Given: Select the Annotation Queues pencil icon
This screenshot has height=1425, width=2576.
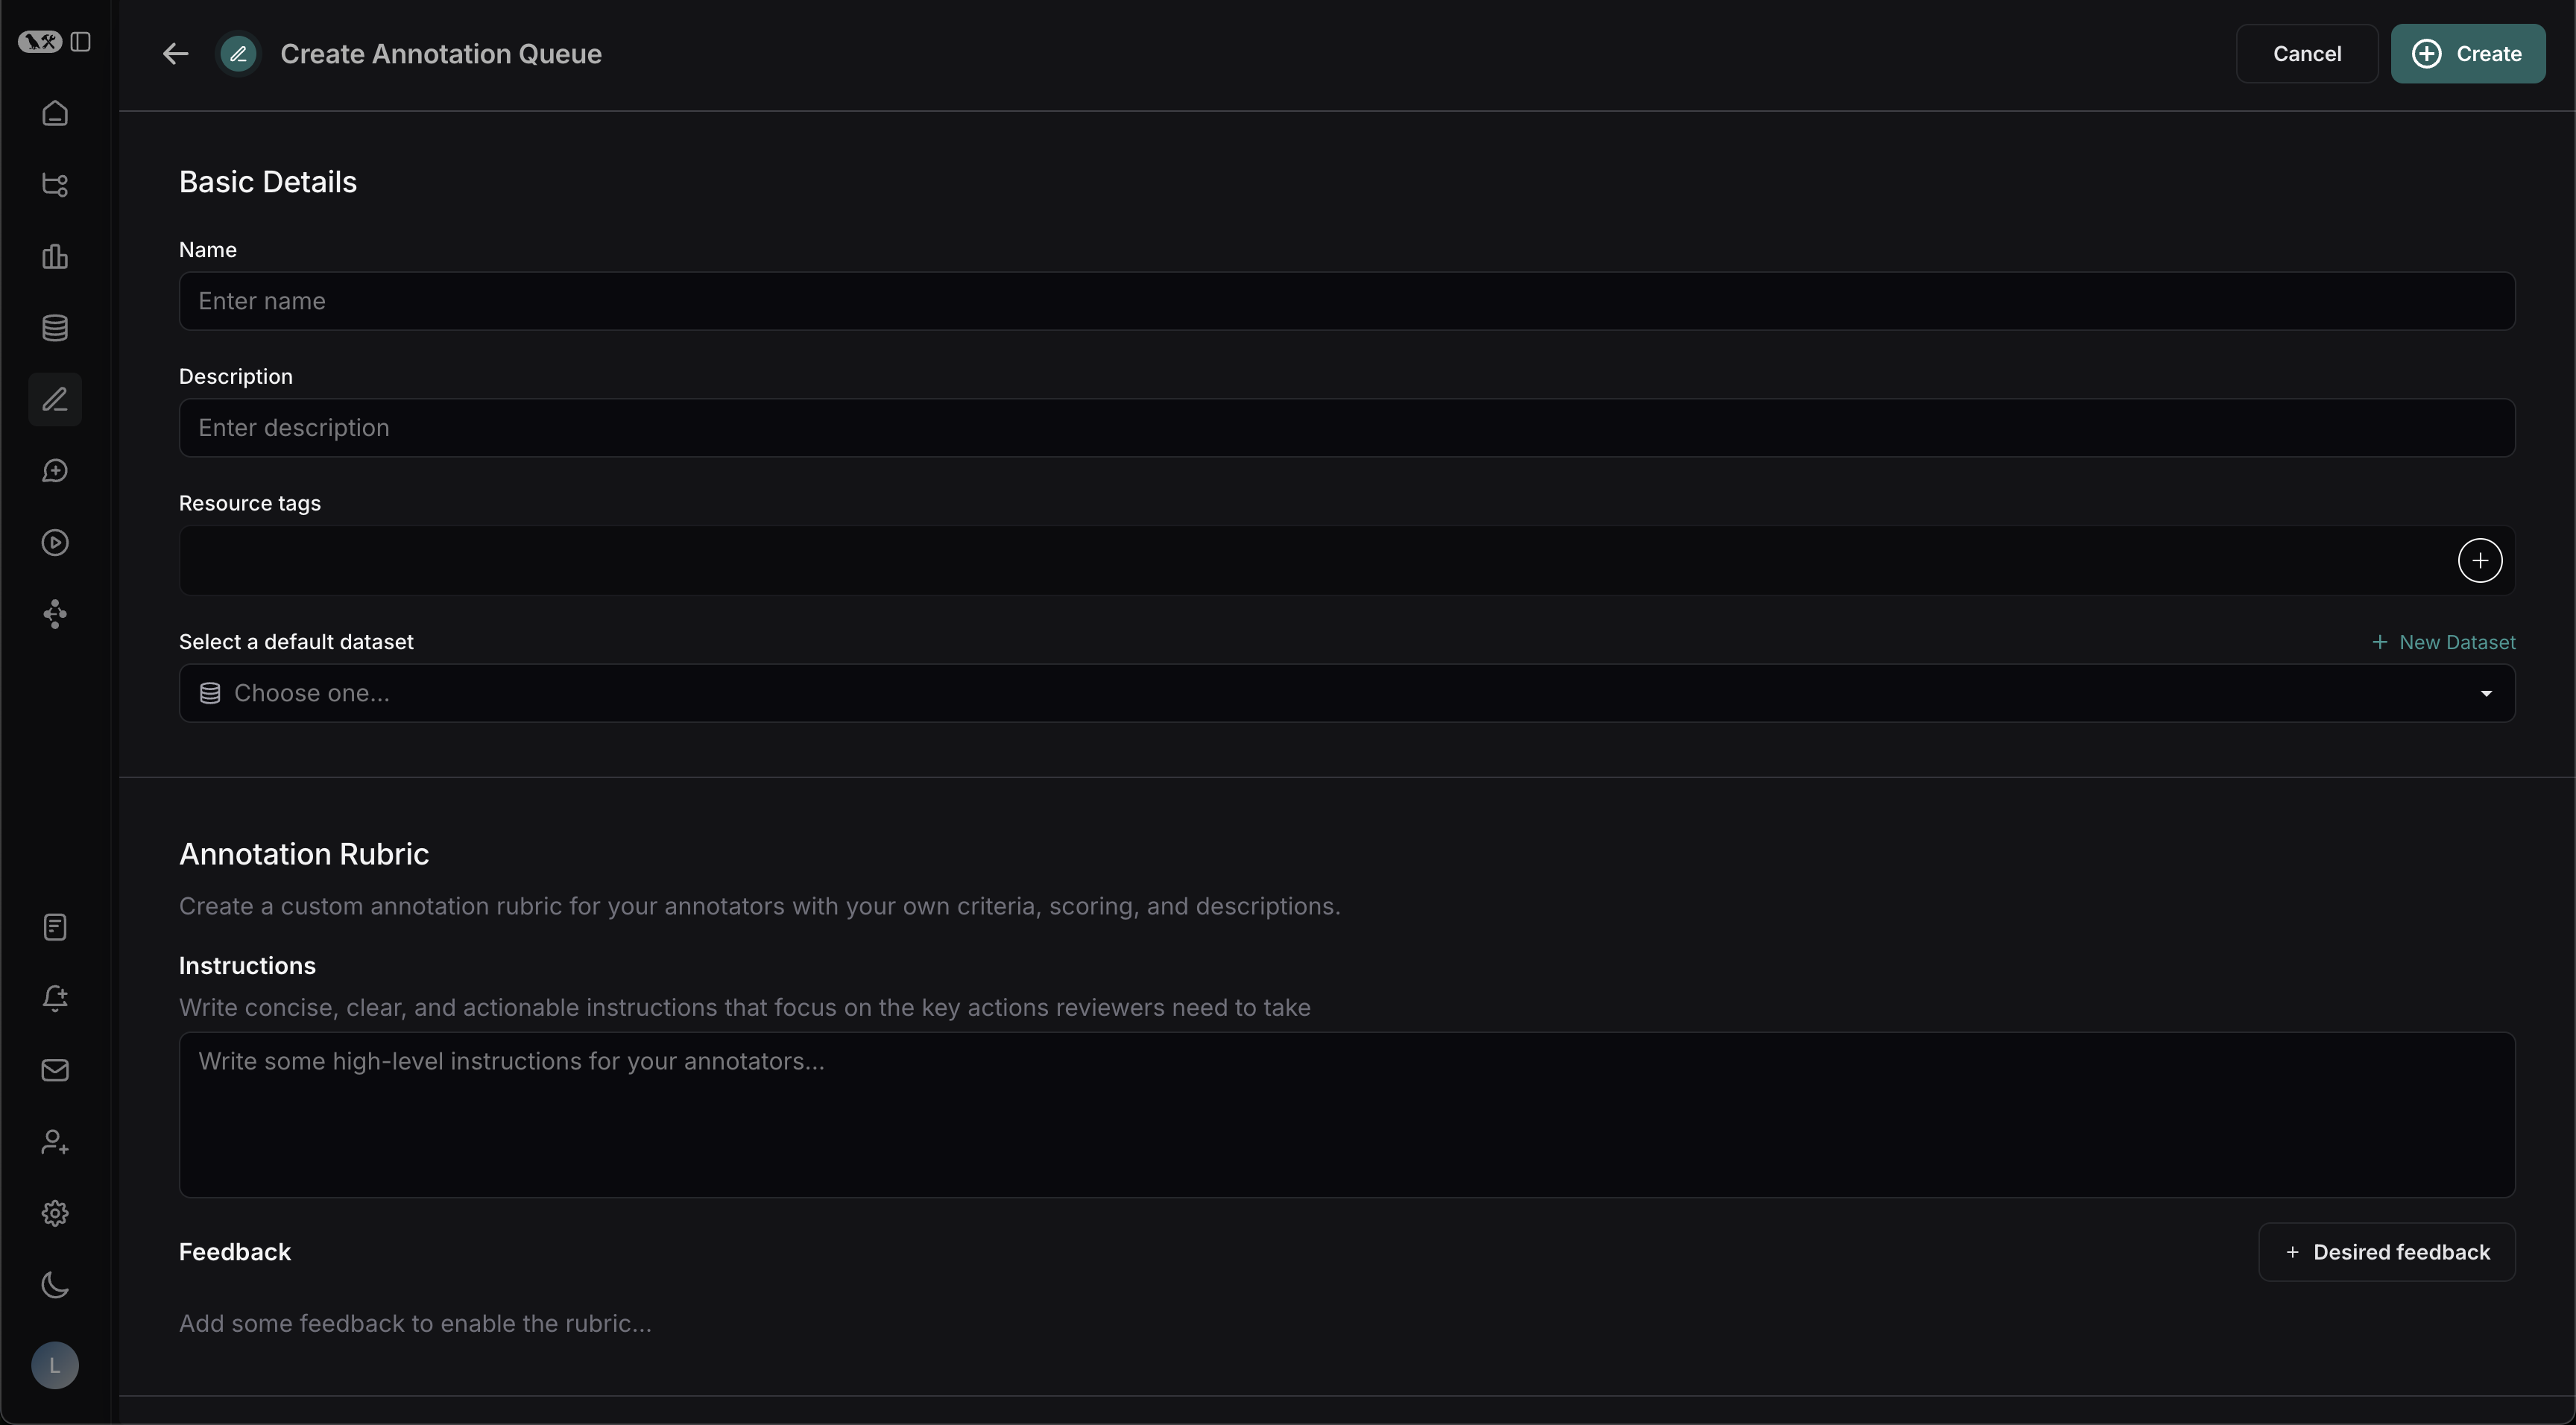Looking at the screenshot, I should click(x=54, y=399).
